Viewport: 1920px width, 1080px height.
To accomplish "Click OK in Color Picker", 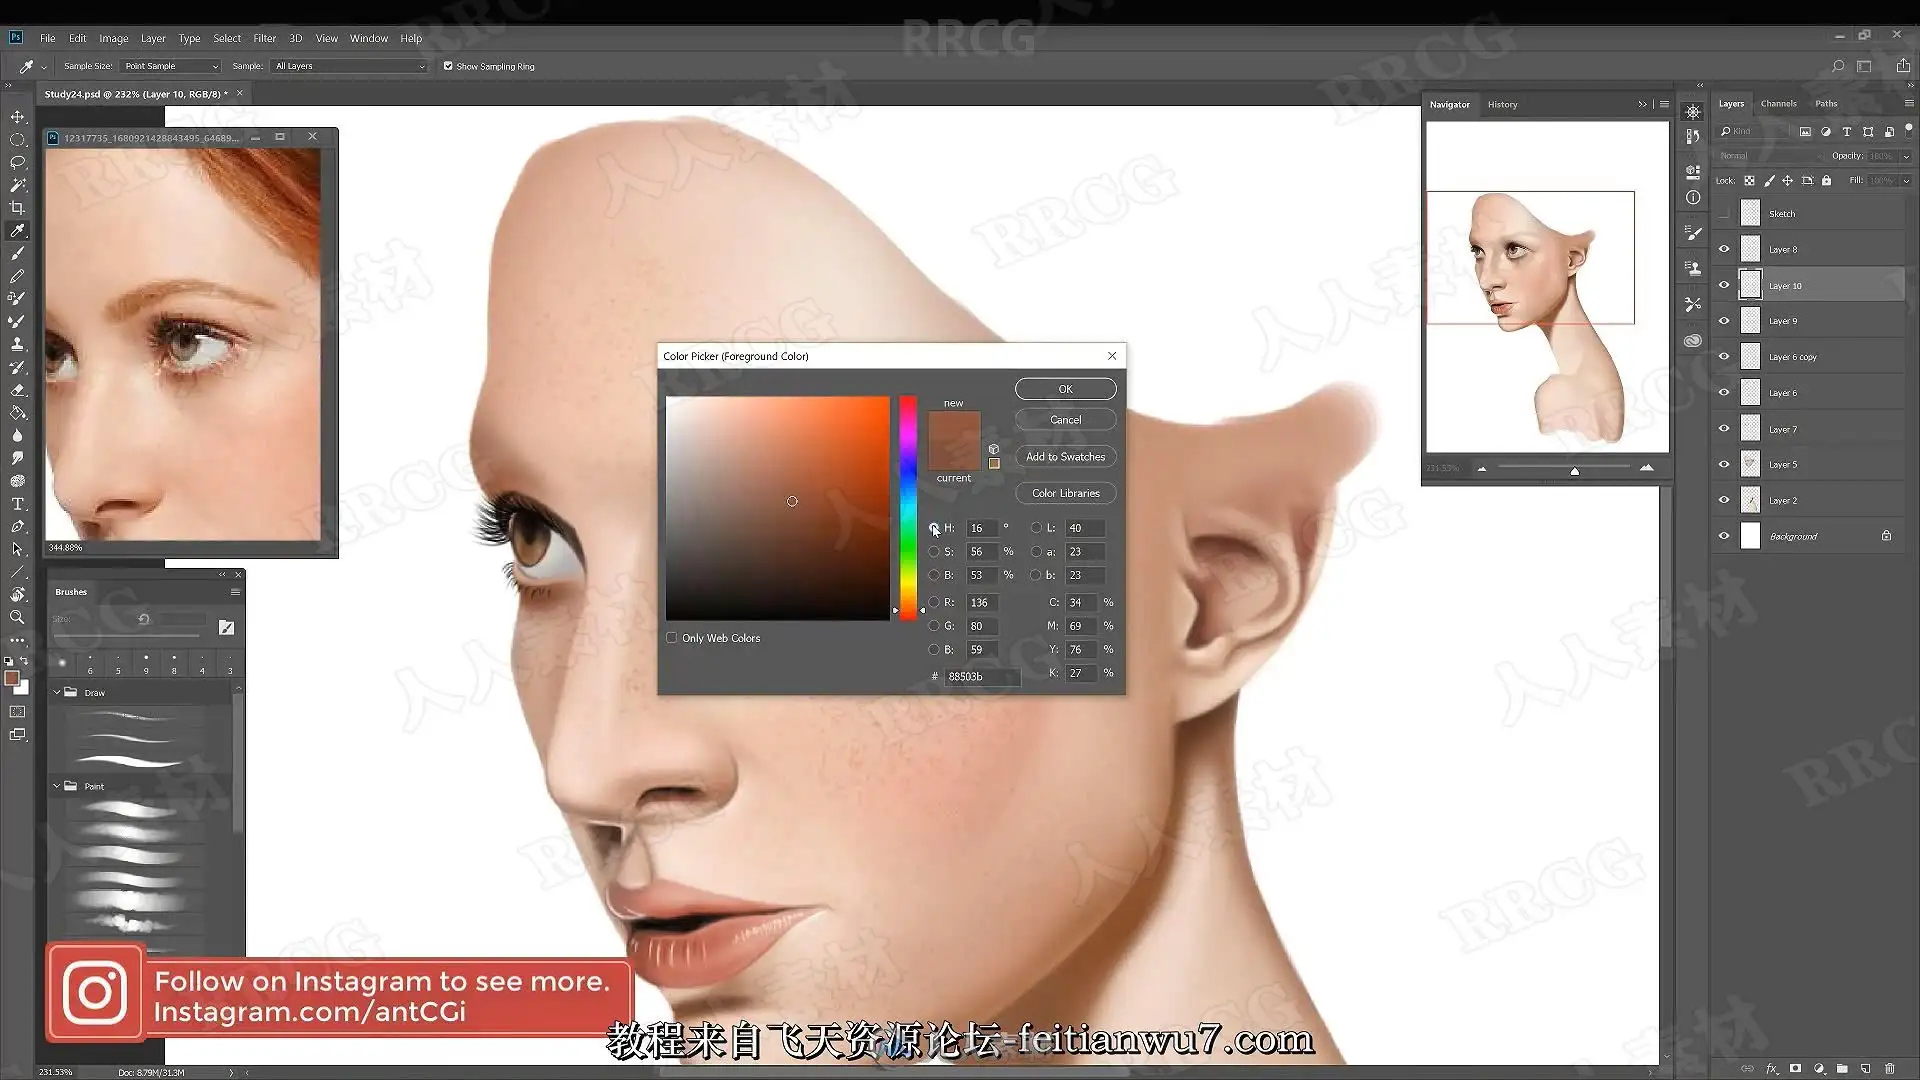I will [x=1065, y=389].
